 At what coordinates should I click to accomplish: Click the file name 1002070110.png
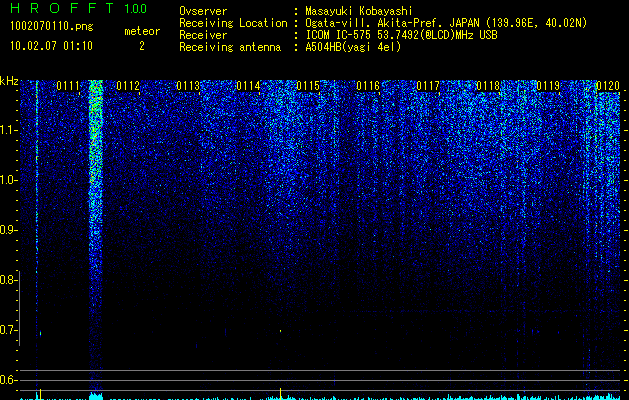(x=51, y=26)
